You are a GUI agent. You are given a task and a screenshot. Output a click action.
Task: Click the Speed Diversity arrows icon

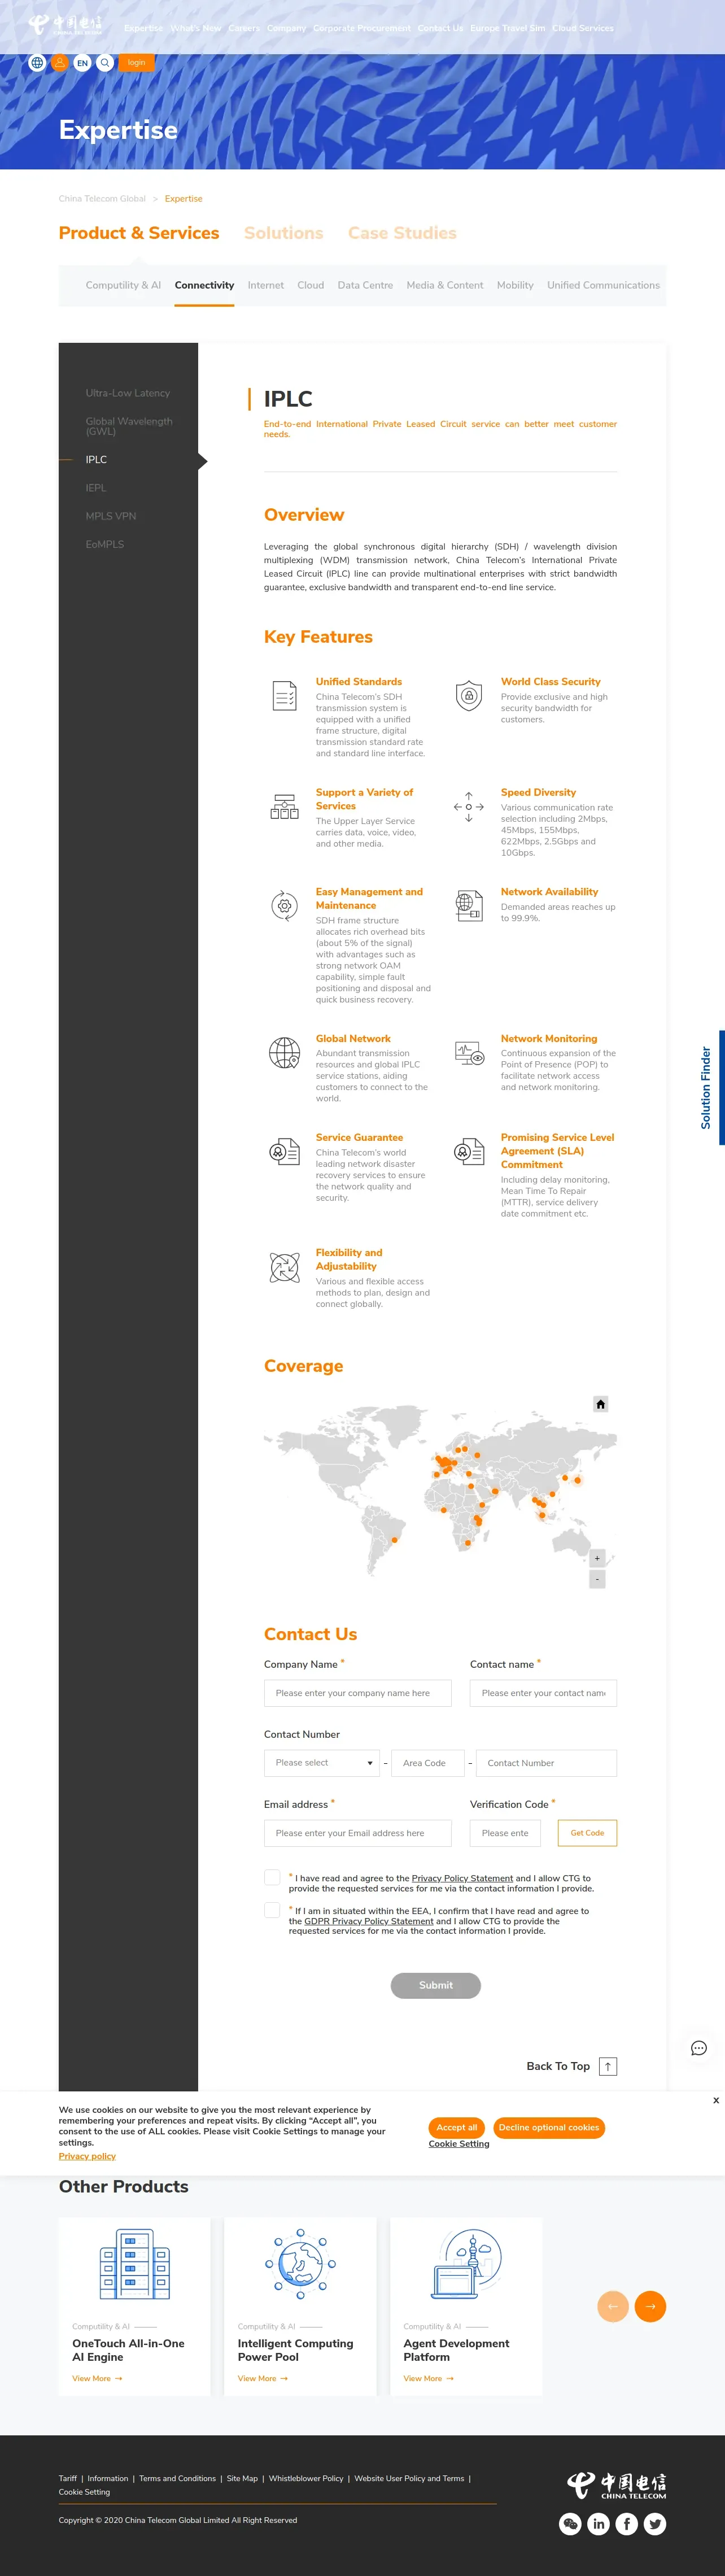469,807
